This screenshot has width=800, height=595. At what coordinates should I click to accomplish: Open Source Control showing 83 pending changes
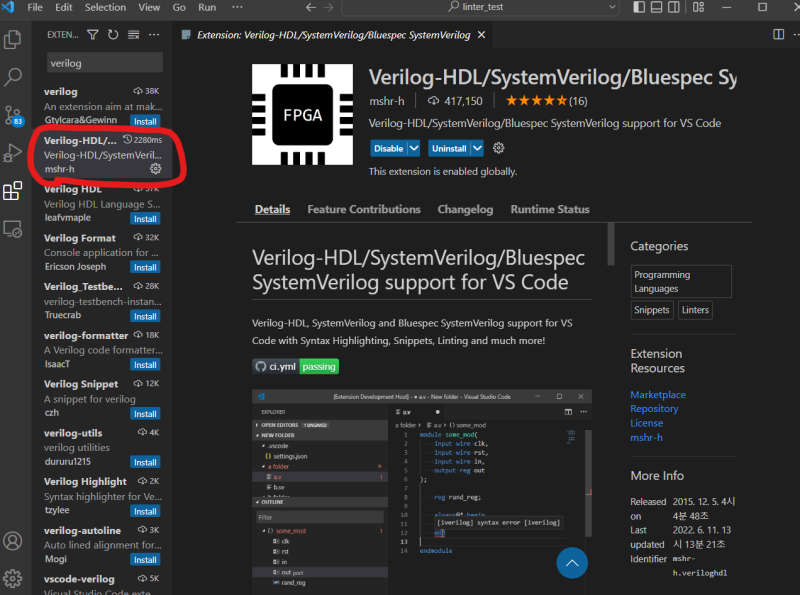13,117
